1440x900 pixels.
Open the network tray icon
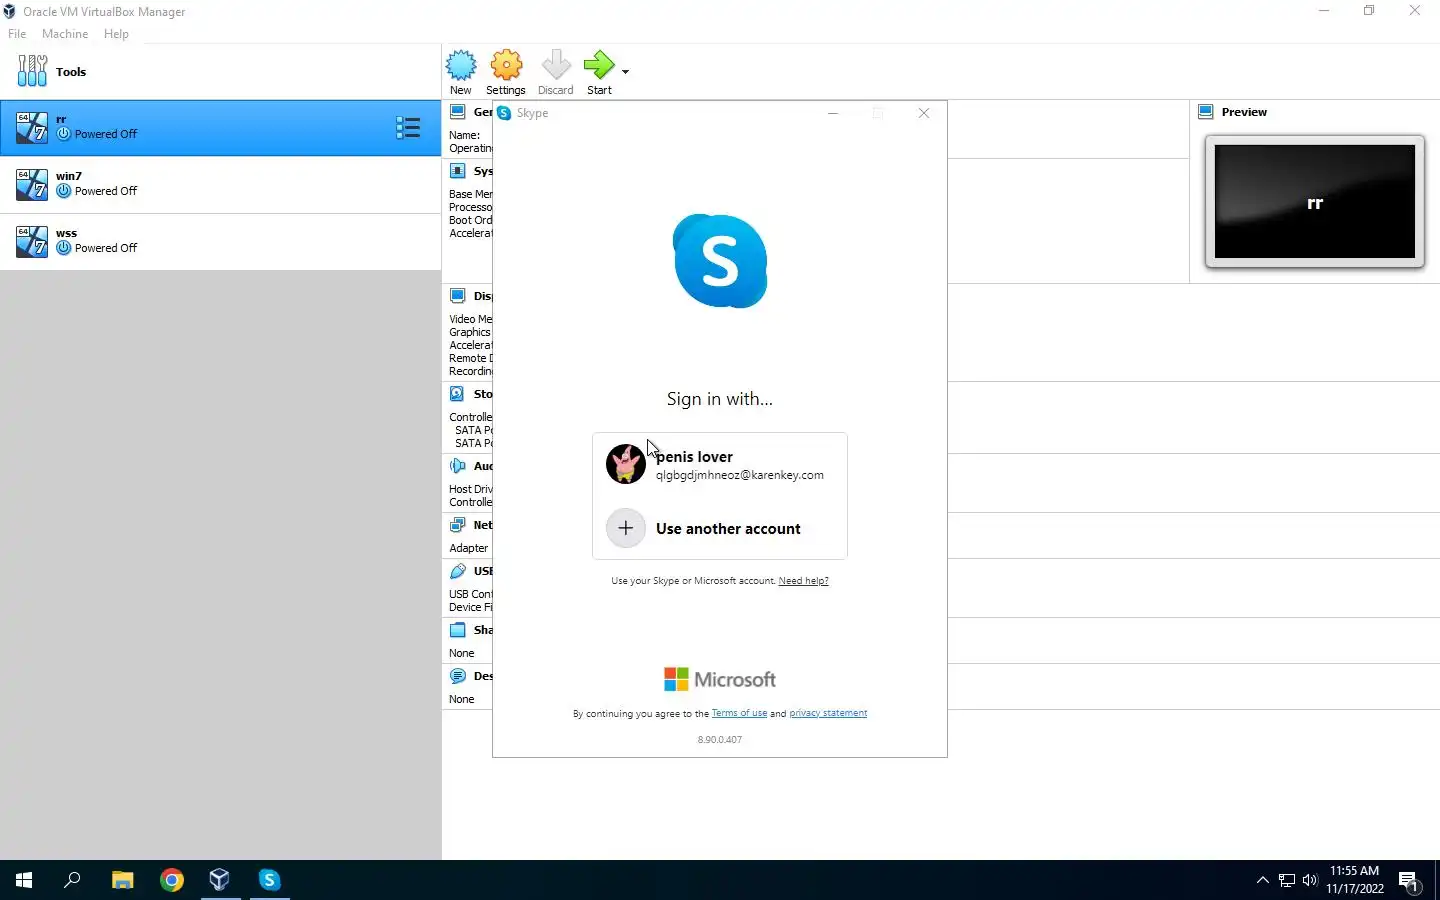[1287, 880]
